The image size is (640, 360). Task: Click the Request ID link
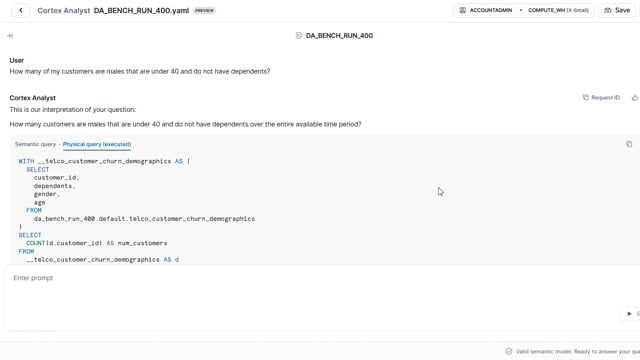[605, 98]
